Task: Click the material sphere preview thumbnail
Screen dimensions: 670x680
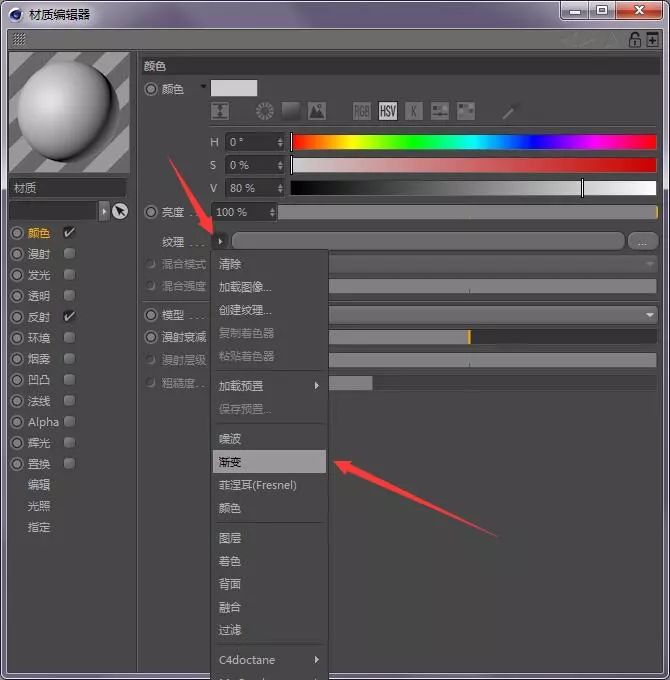Action: 69,113
